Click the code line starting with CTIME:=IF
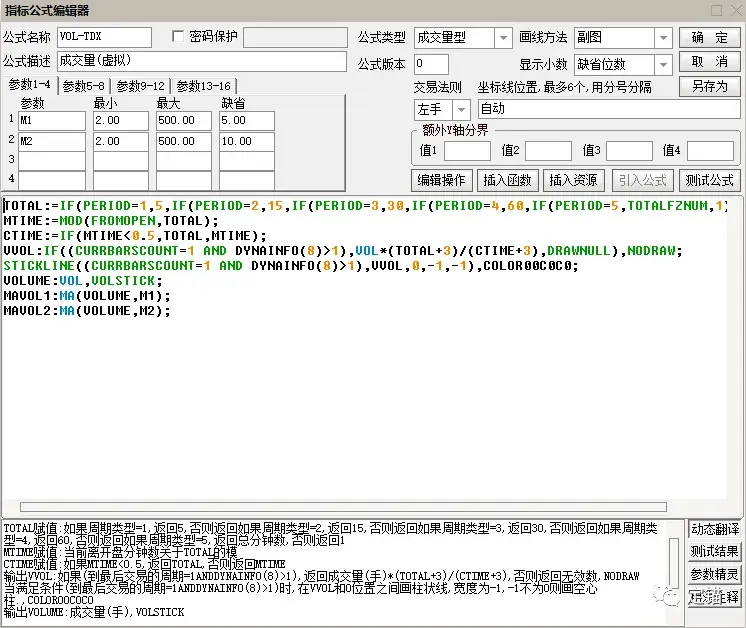Image resolution: width=746 pixels, height=628 pixels. 135,236
